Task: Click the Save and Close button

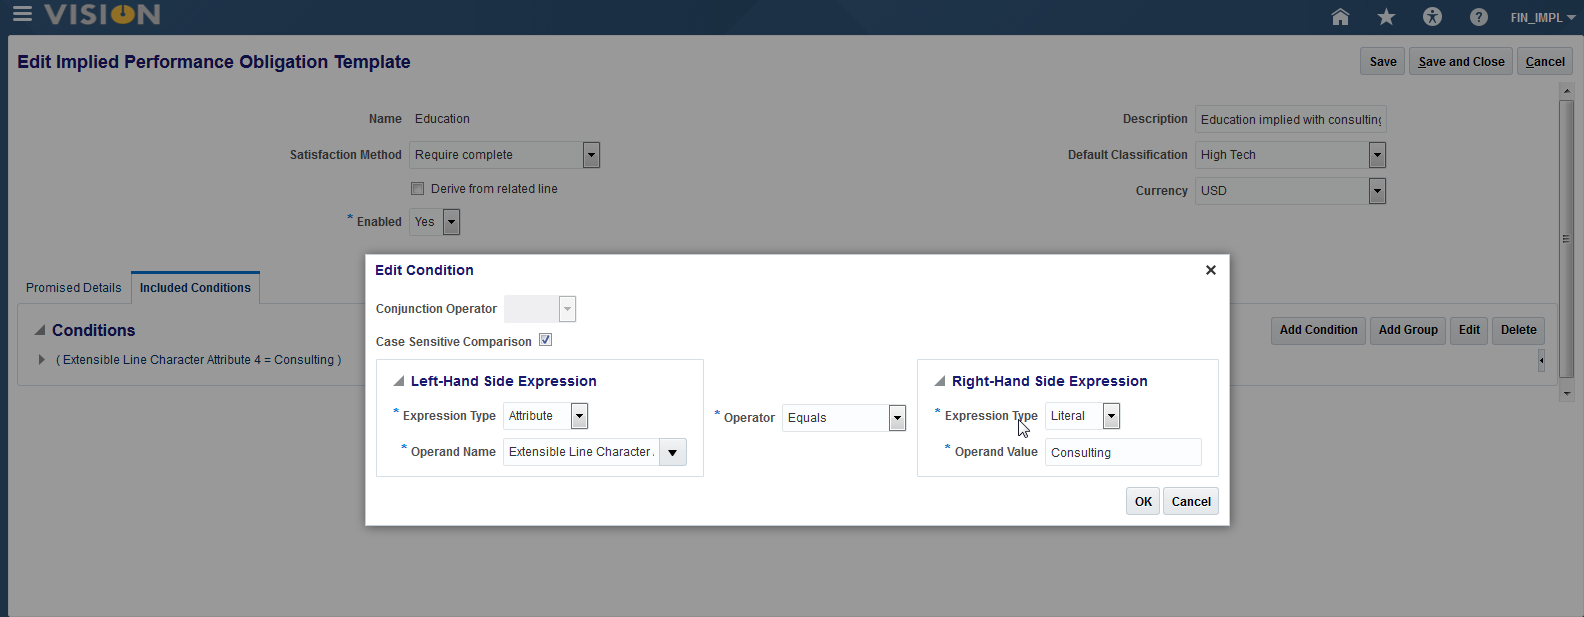Action: coord(1461,62)
